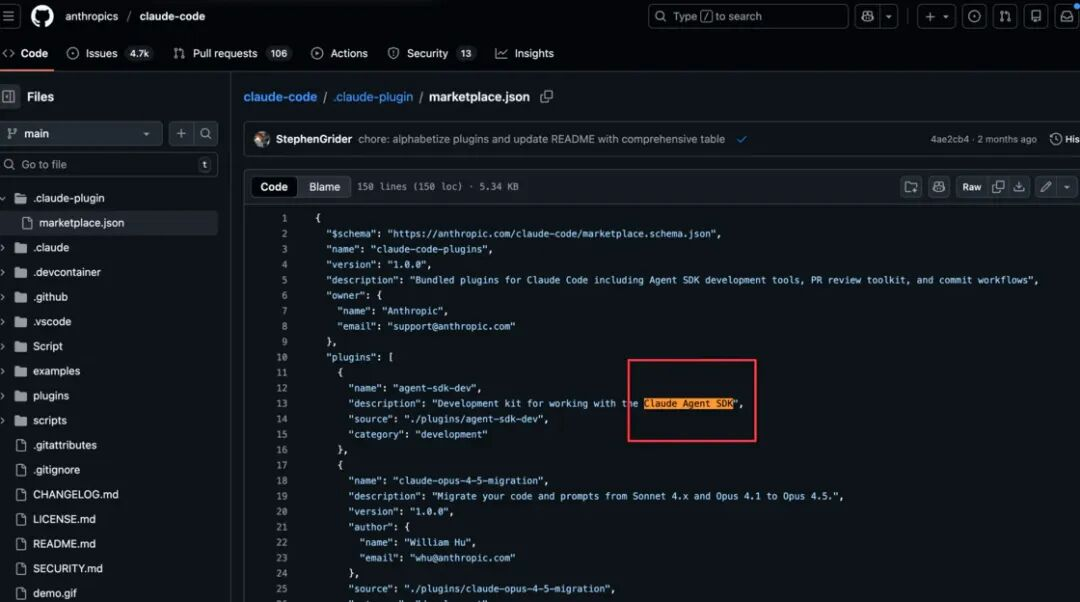The height and width of the screenshot is (602, 1080).
Task: Collapse the Files side panel
Action: coord(9,97)
